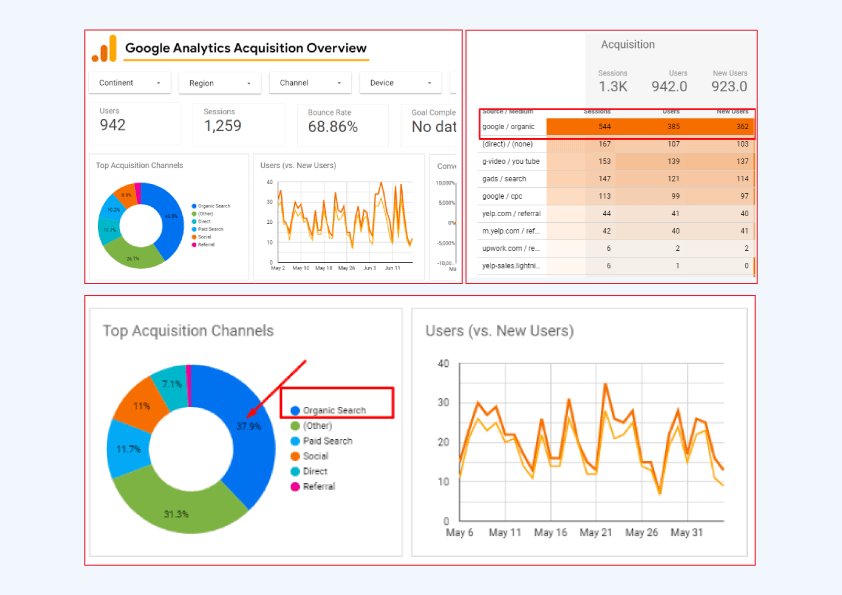Viewport: 842px width, 595px height.
Task: Click the orange Social legend dot in enlarged chart
Action: coord(295,456)
